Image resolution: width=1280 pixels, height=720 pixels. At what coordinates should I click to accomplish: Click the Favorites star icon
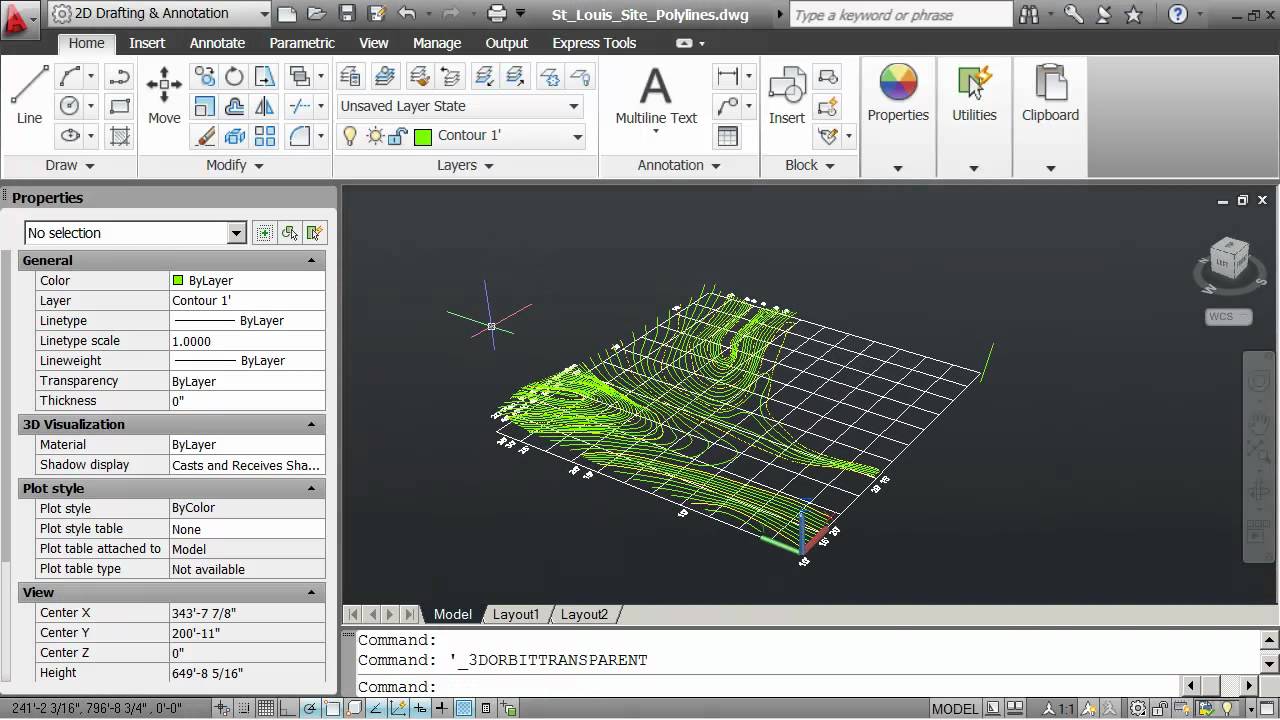pos(1133,14)
